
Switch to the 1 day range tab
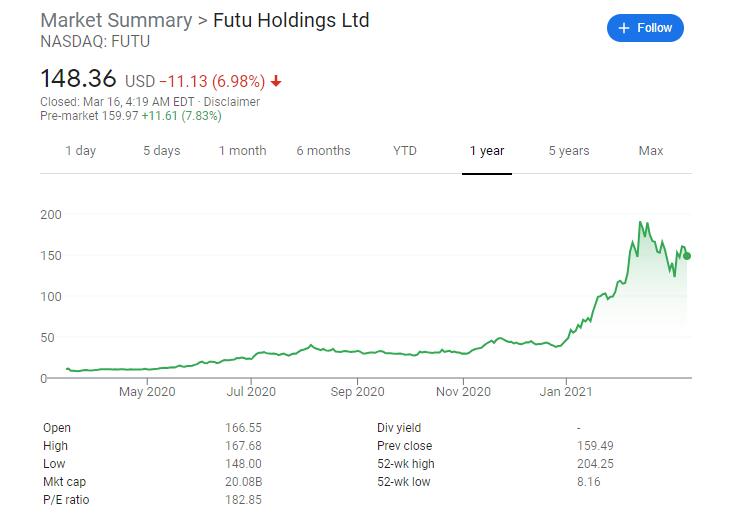point(81,151)
